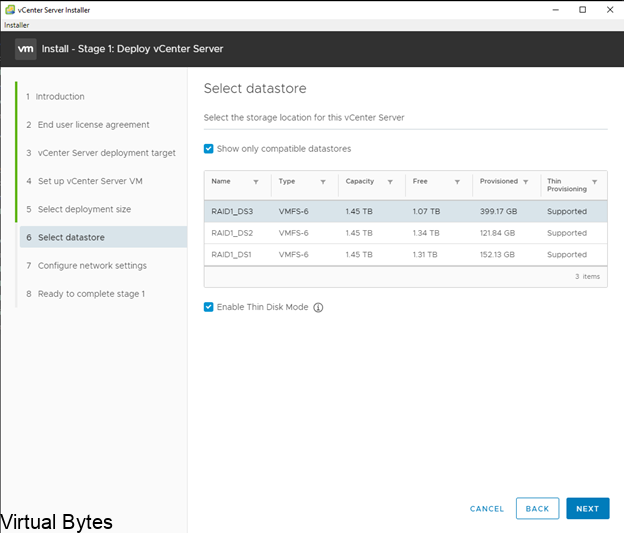Go to step 1 Introduction
The width and height of the screenshot is (624, 533).
(55, 96)
